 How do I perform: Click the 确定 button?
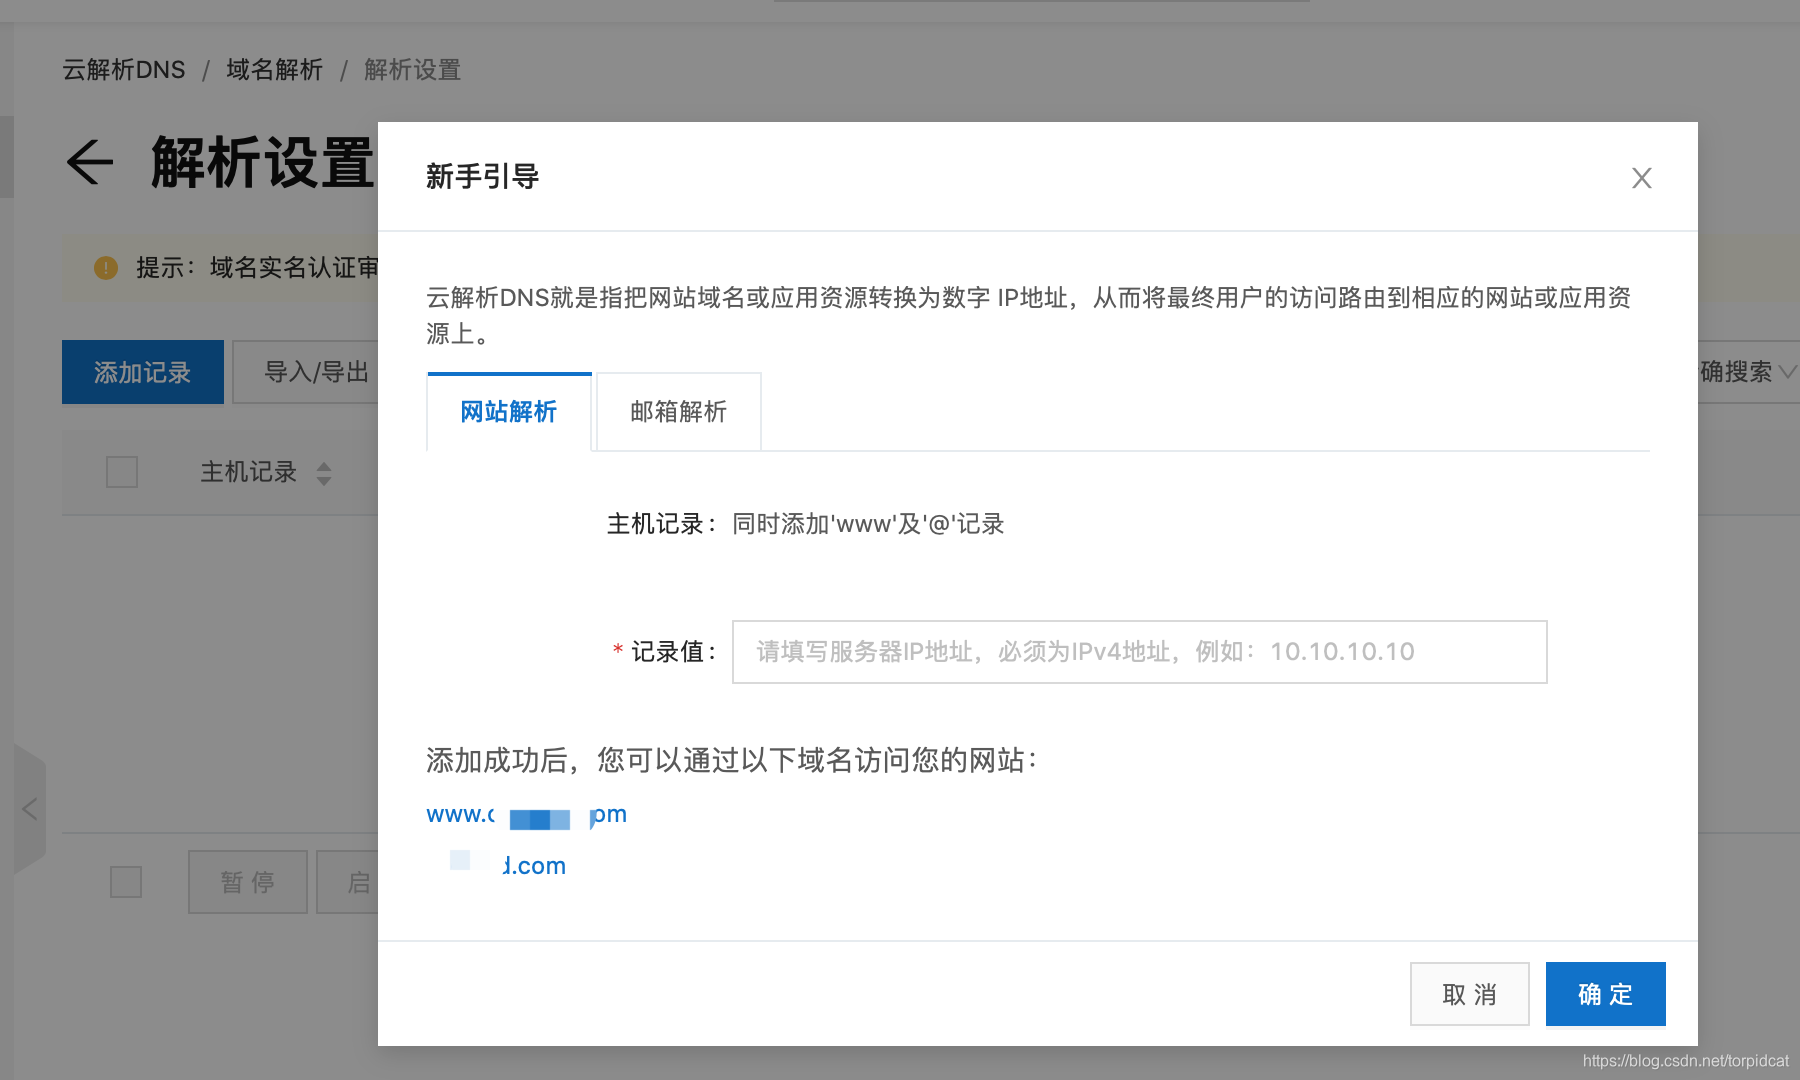(x=1606, y=994)
